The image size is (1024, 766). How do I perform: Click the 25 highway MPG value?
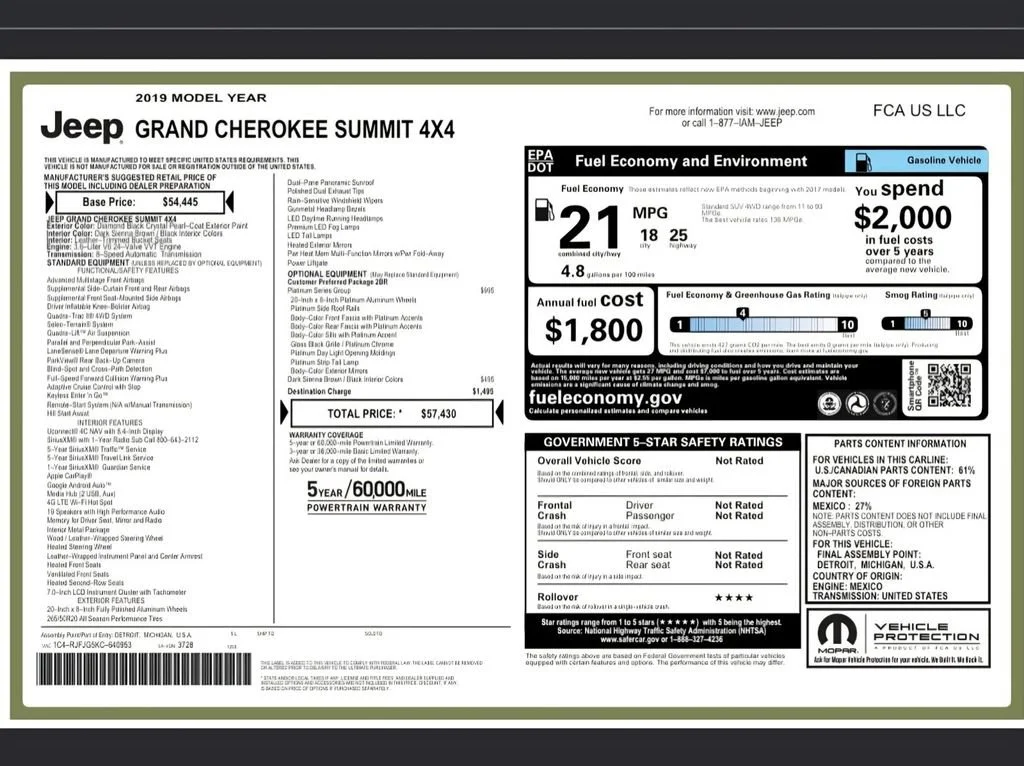coord(679,235)
